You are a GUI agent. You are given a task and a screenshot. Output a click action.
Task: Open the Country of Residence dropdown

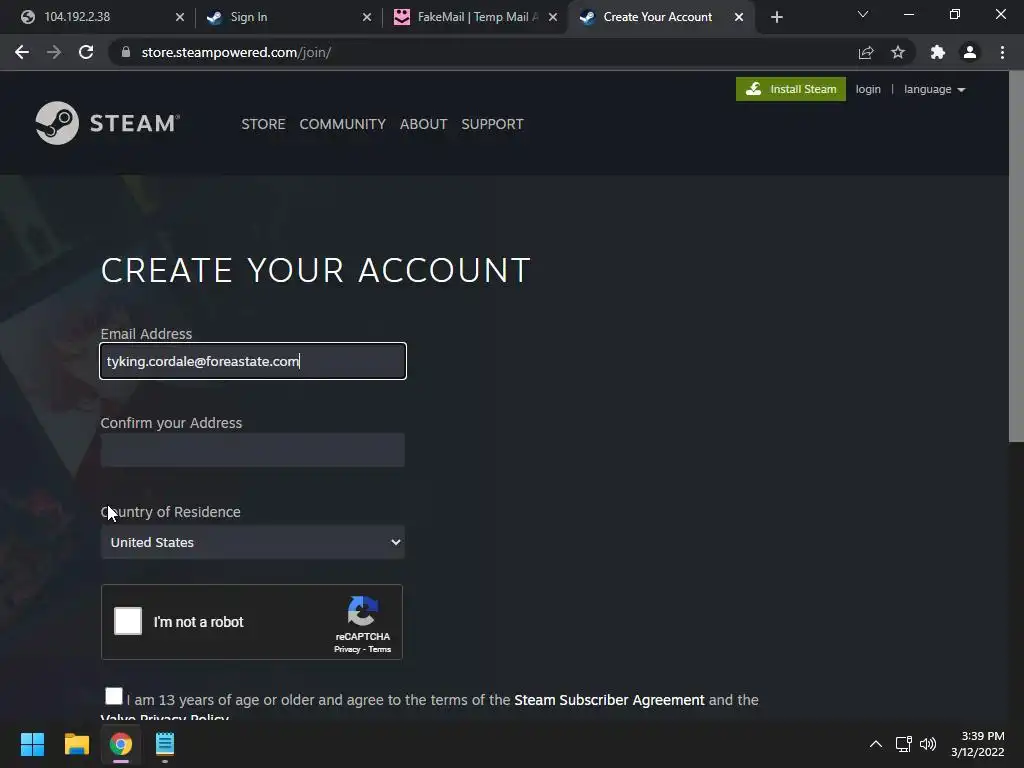[x=253, y=542]
